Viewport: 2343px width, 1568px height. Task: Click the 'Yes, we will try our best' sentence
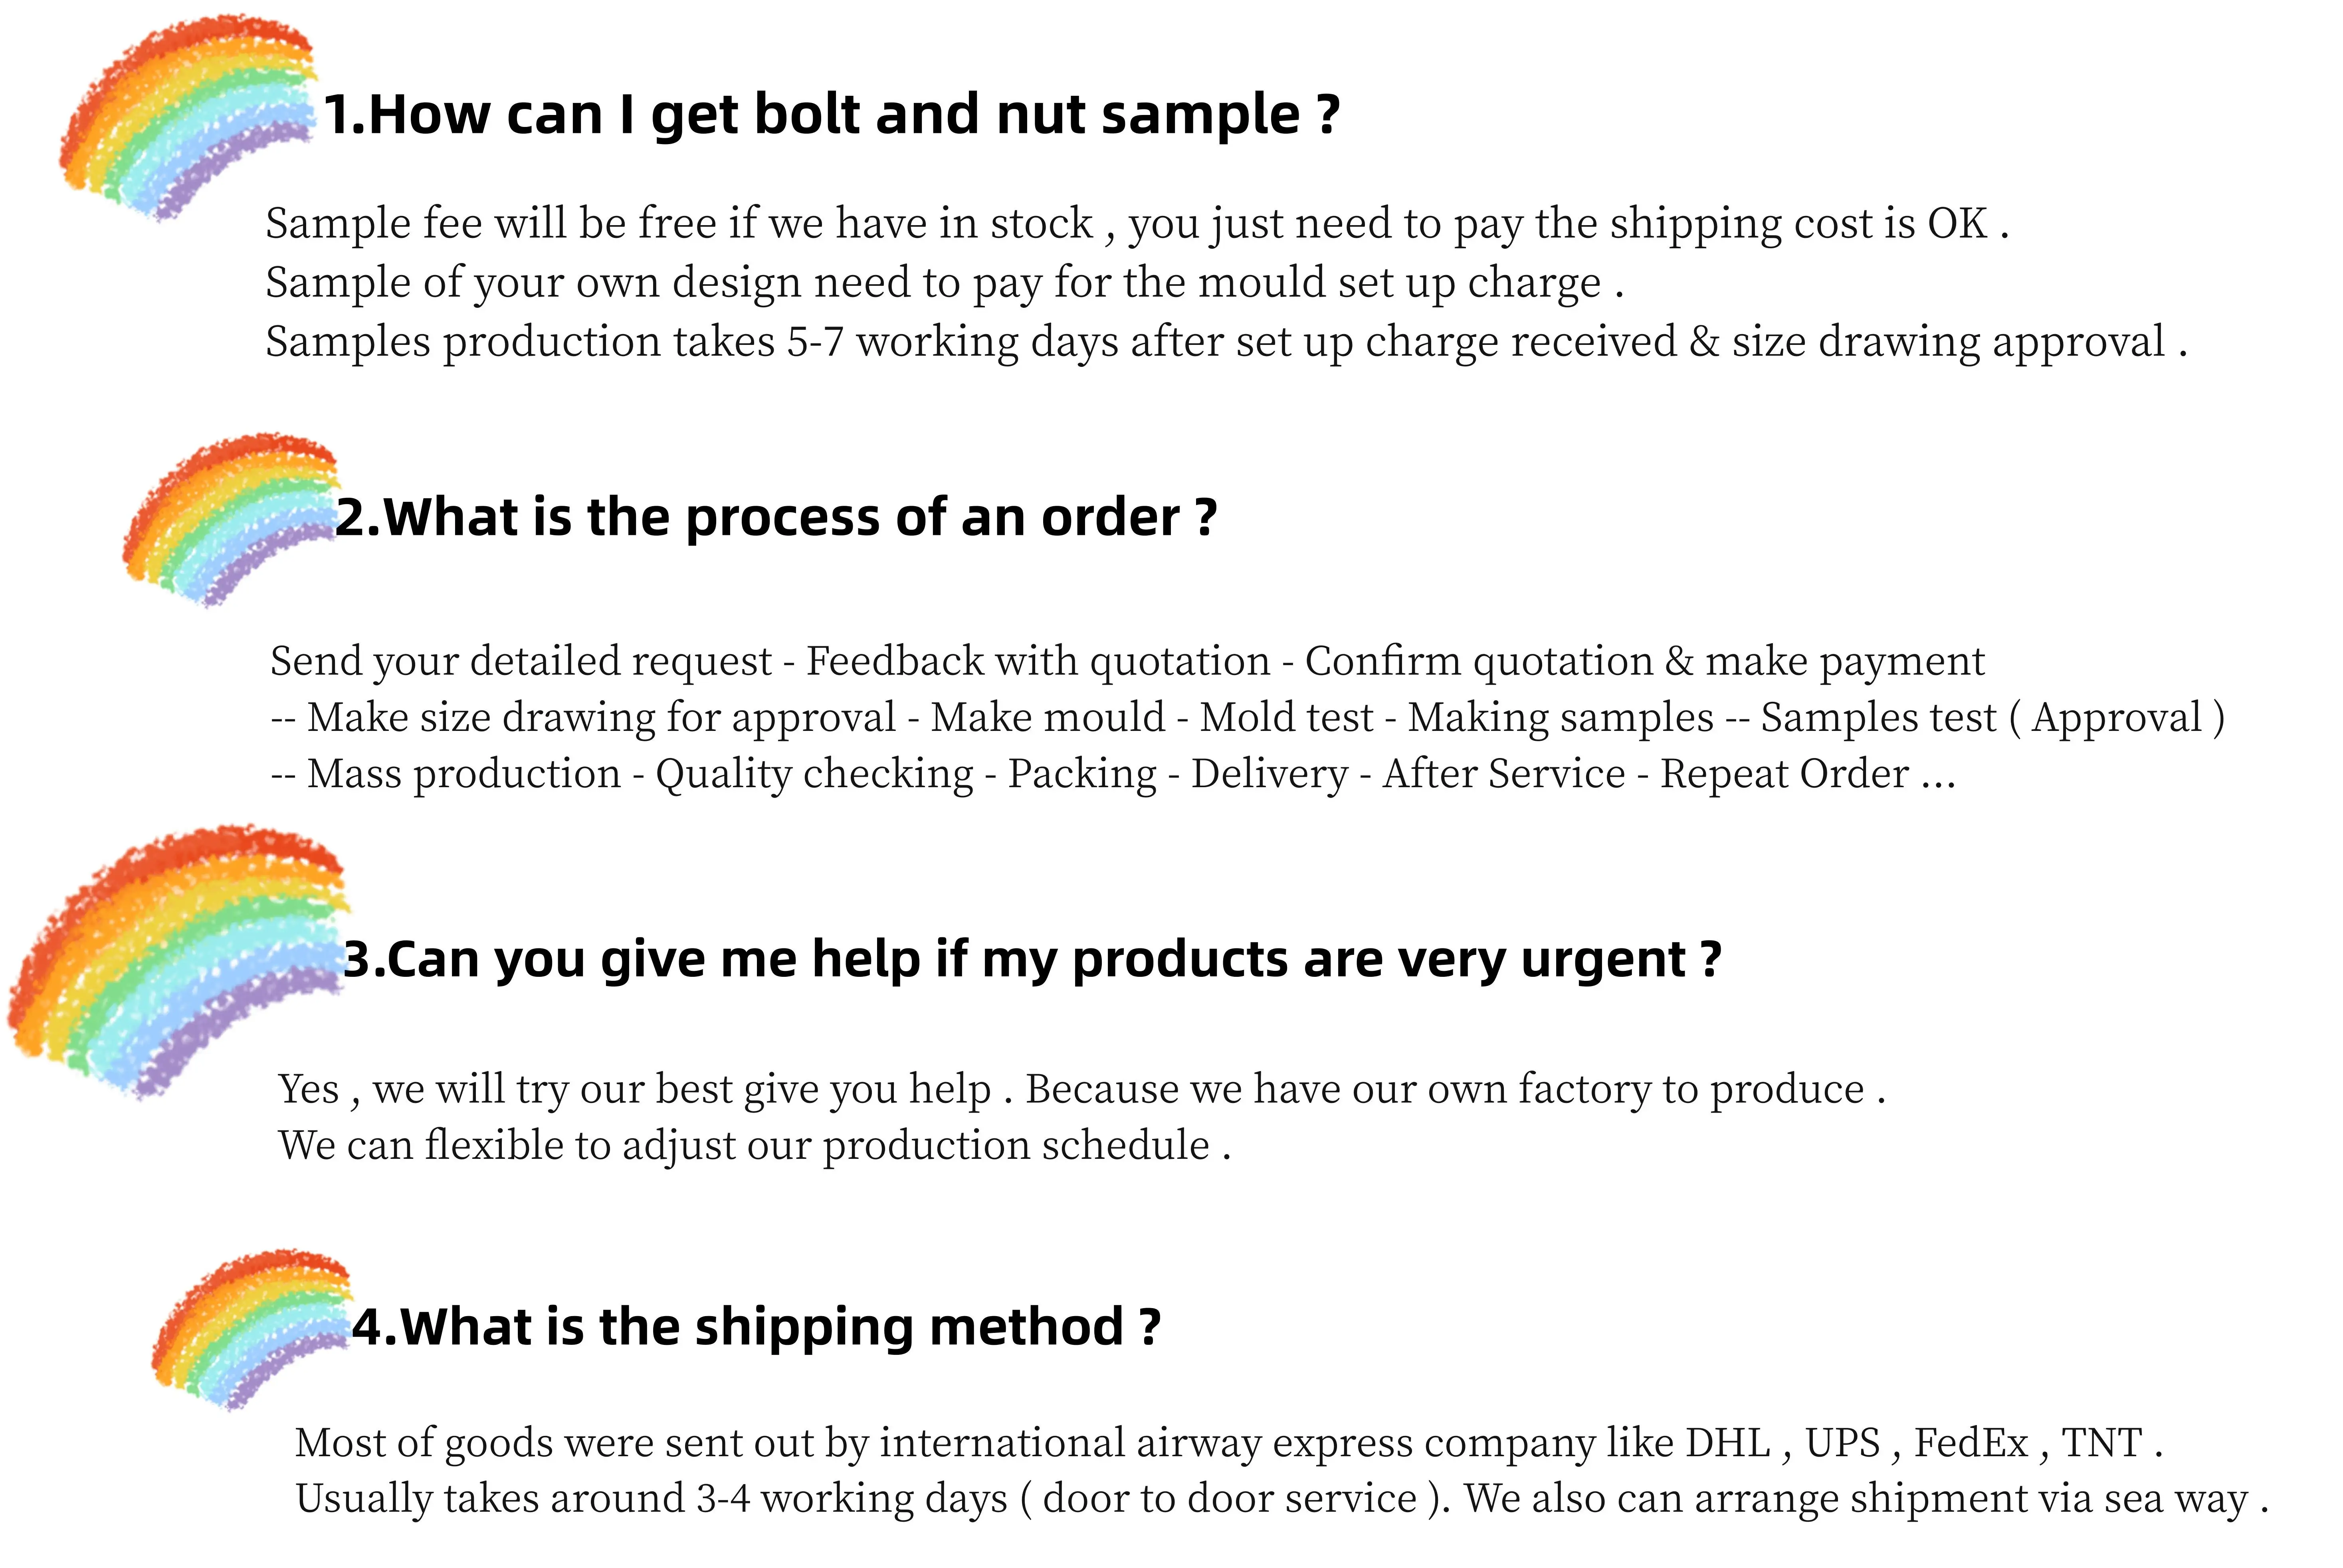1082,1090
